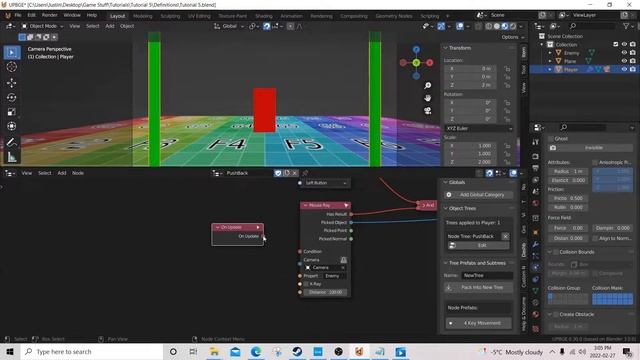Toggle camera view icon in viewport

[427, 111]
